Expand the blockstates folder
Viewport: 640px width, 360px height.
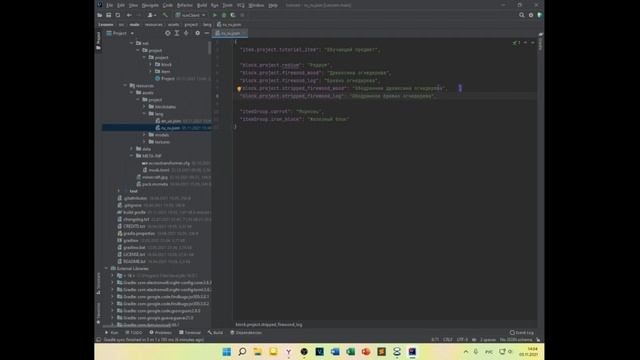144,107
